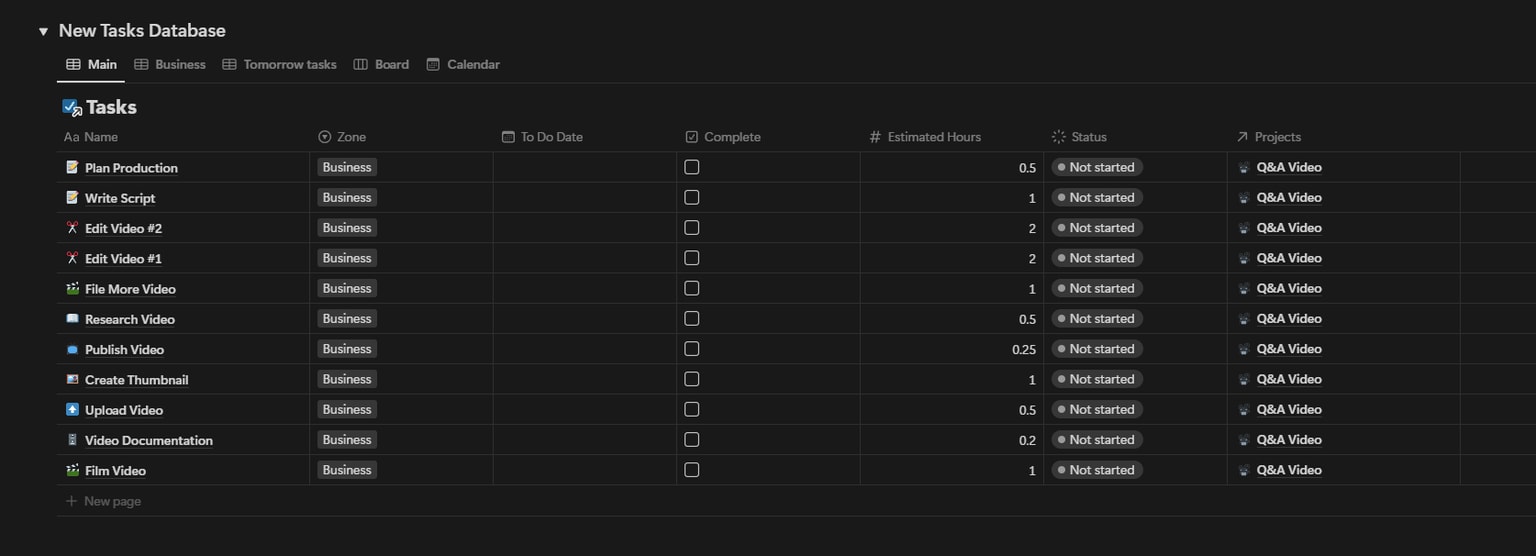This screenshot has height=556, width=1536.
Task: Tick the Complete checkbox for Edit Video #2
Action: tap(692, 228)
